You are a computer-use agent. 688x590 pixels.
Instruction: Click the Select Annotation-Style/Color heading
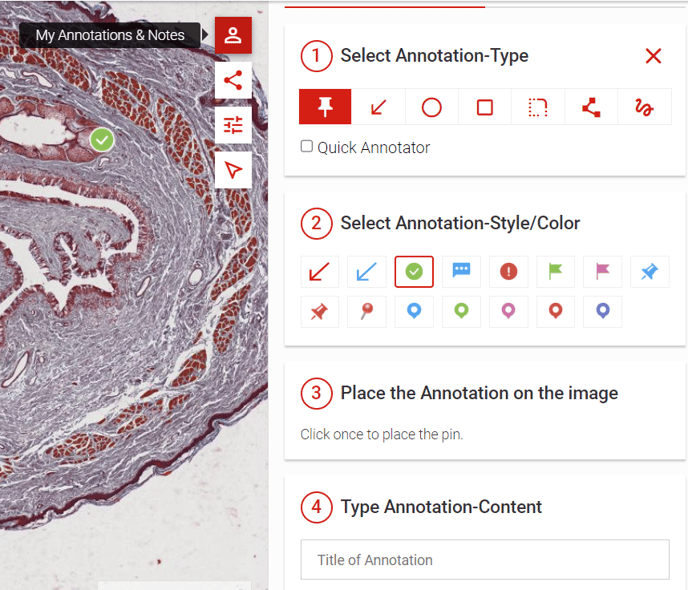click(460, 223)
